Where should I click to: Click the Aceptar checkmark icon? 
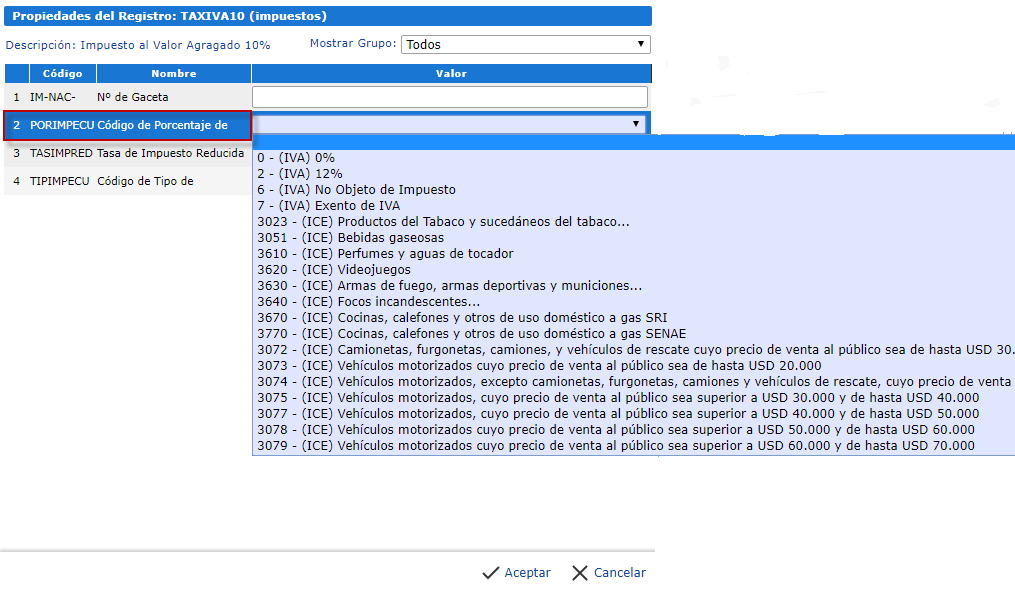click(x=490, y=573)
